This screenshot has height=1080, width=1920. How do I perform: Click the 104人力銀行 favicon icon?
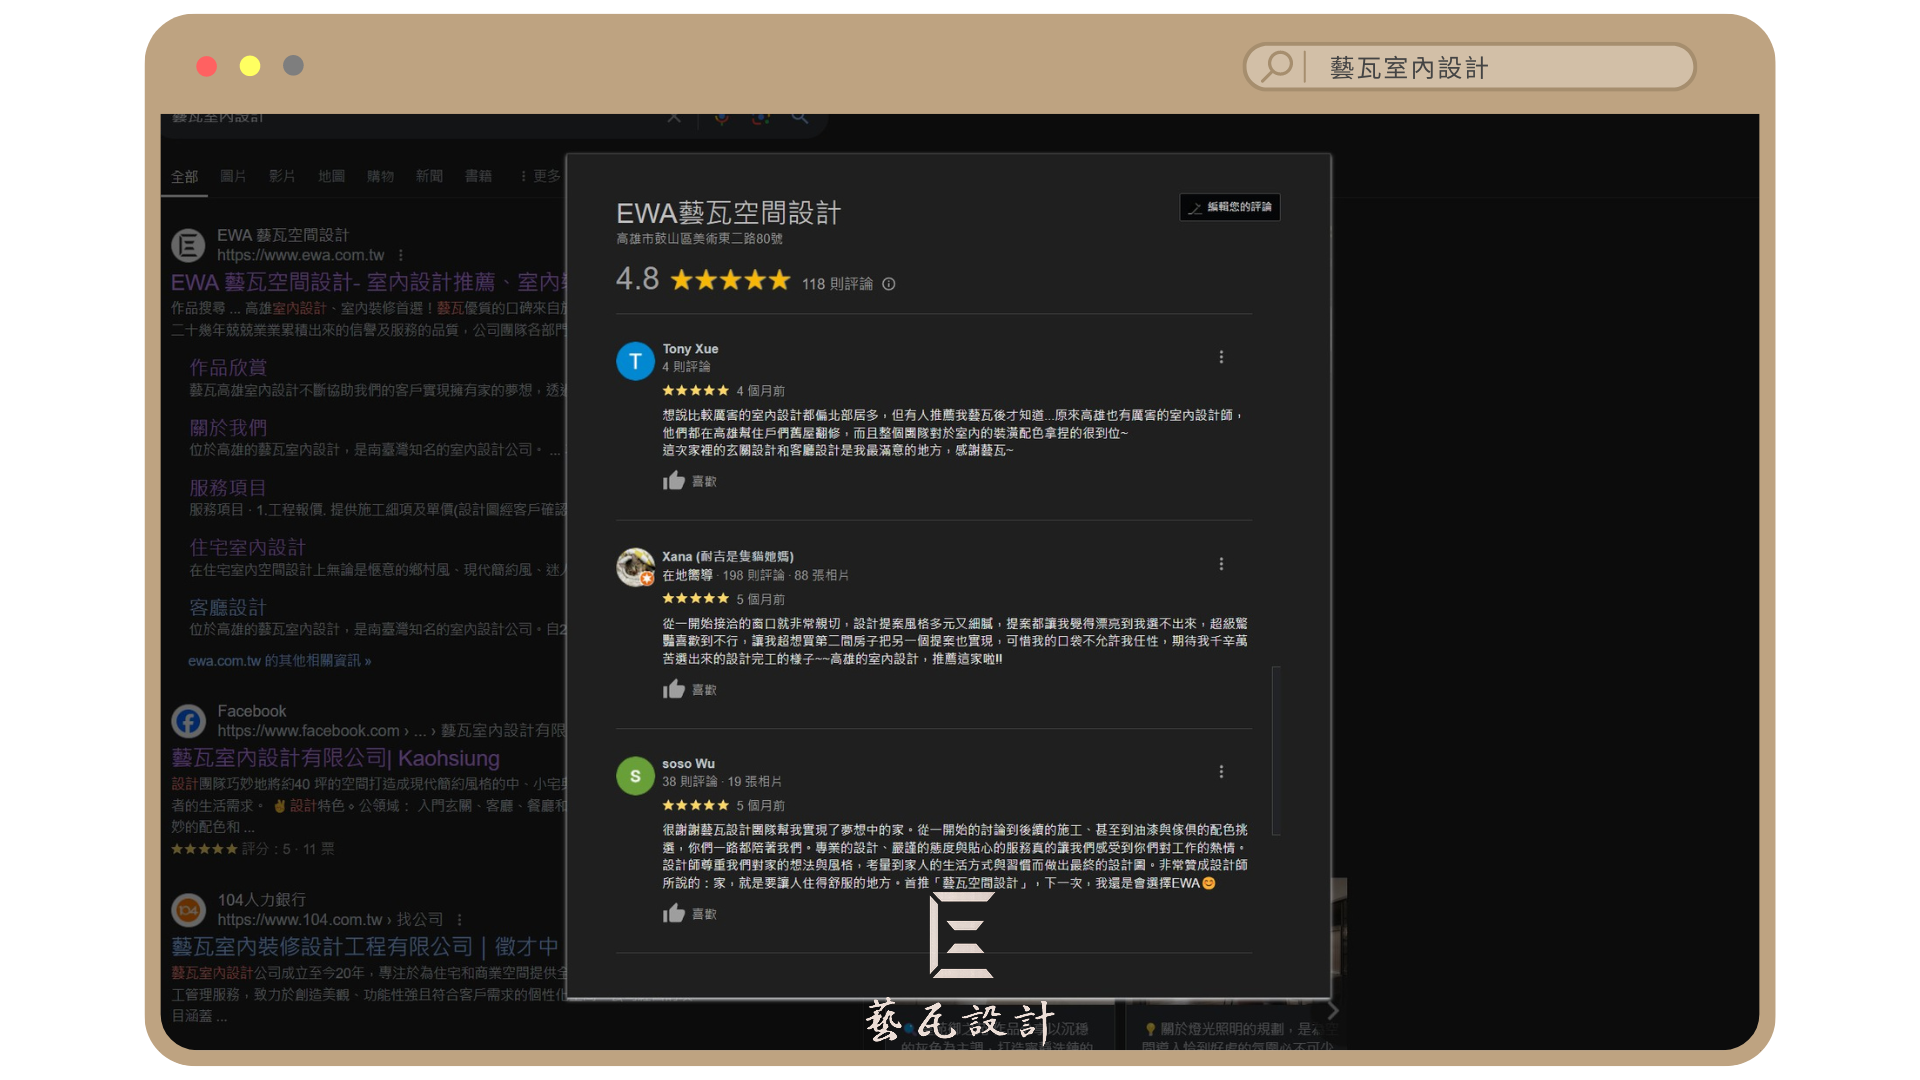(188, 909)
